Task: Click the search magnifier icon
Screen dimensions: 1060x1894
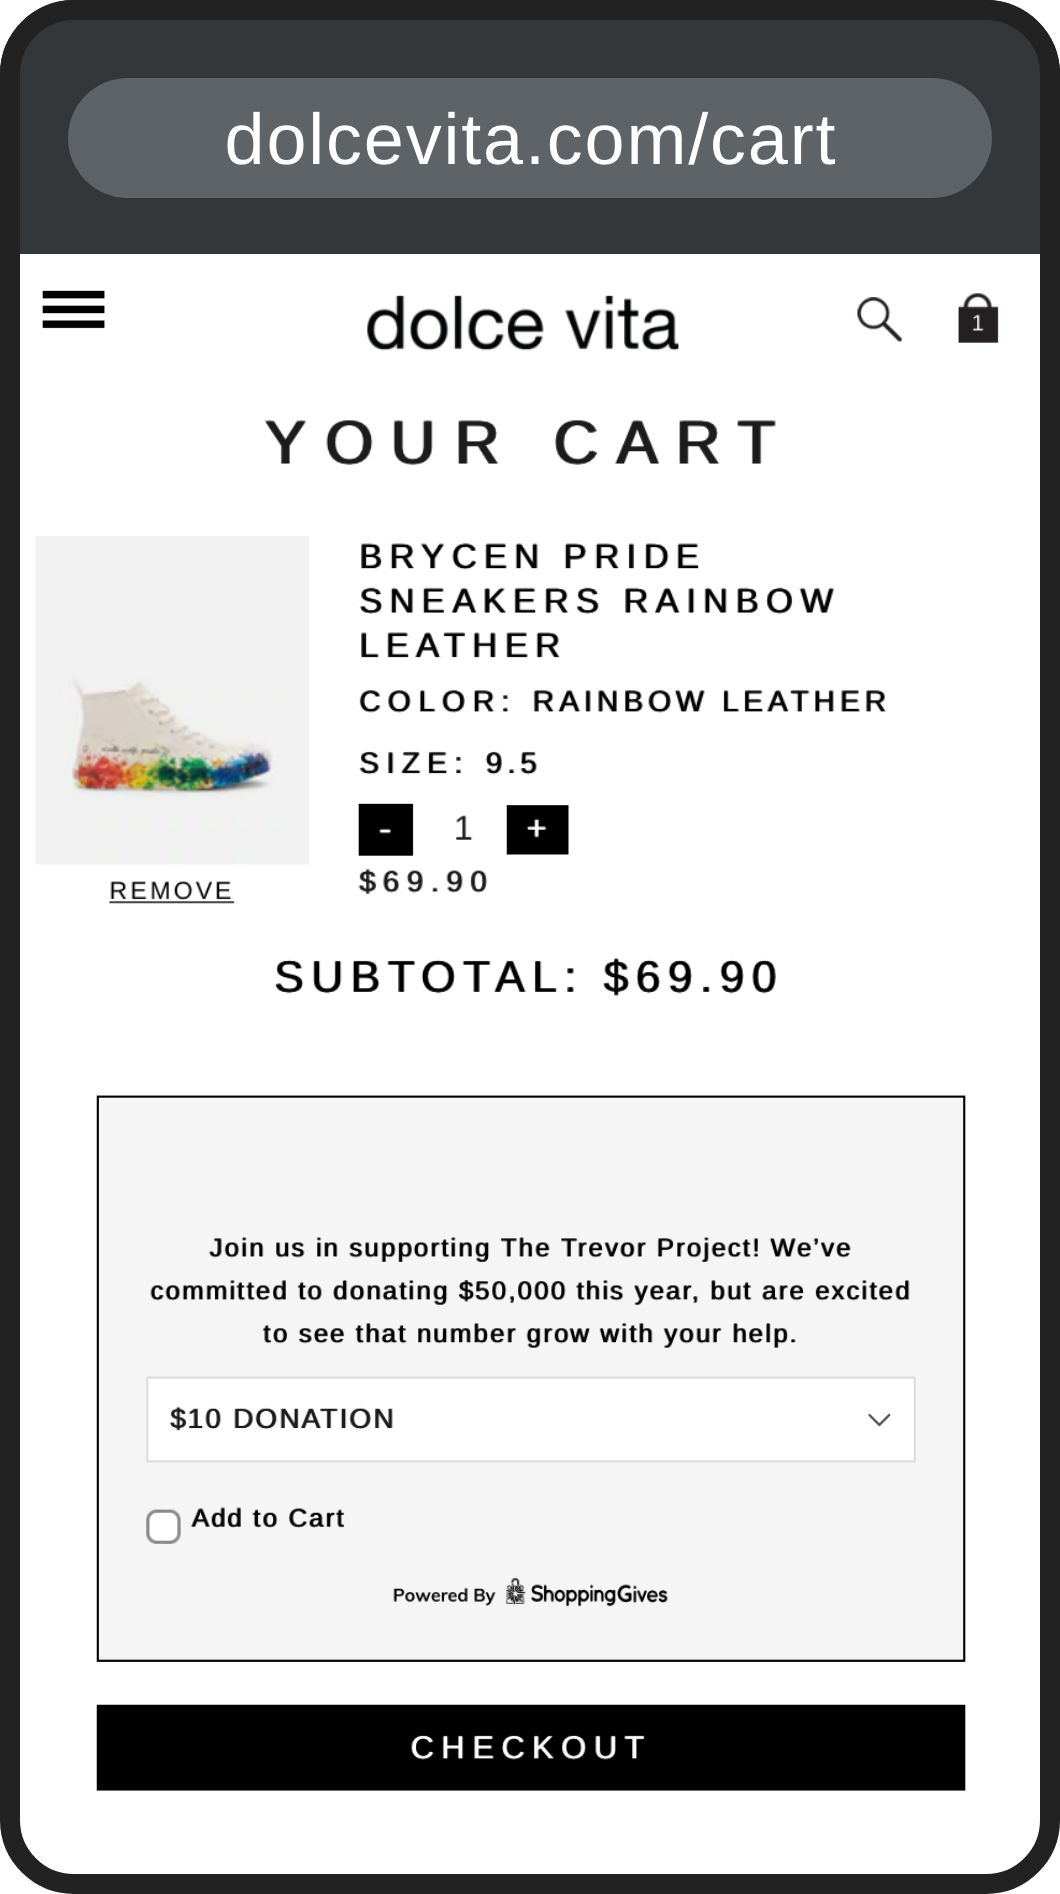Action: [879, 320]
